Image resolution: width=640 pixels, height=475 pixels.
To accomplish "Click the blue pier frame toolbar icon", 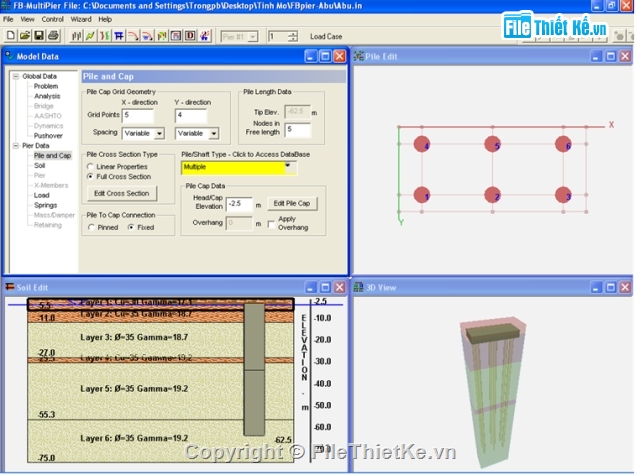I will 119,36.
